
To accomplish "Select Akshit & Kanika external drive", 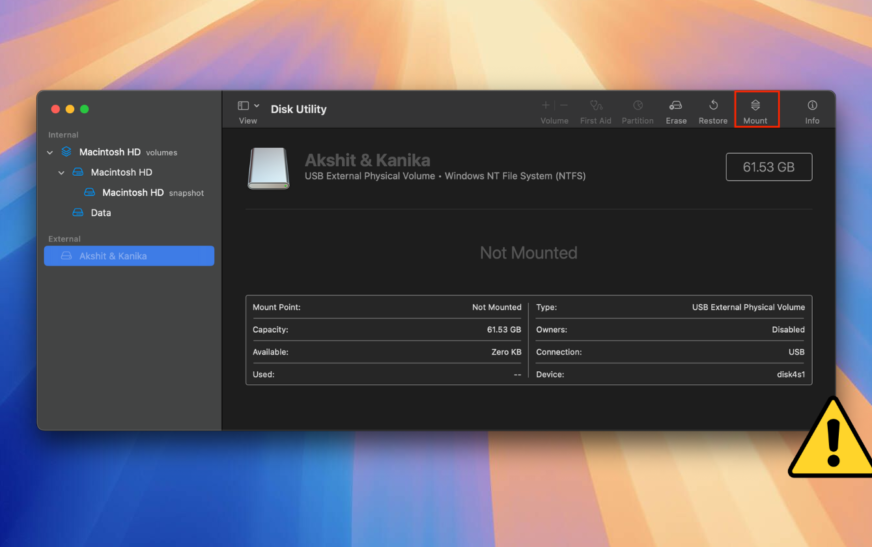I will 129,256.
